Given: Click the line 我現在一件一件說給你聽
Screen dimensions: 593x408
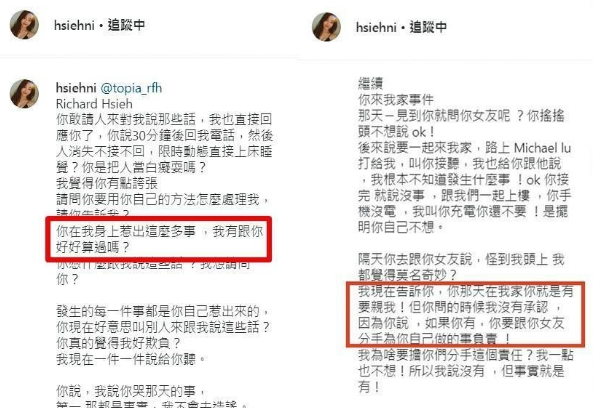Looking at the screenshot, I should [131, 359].
